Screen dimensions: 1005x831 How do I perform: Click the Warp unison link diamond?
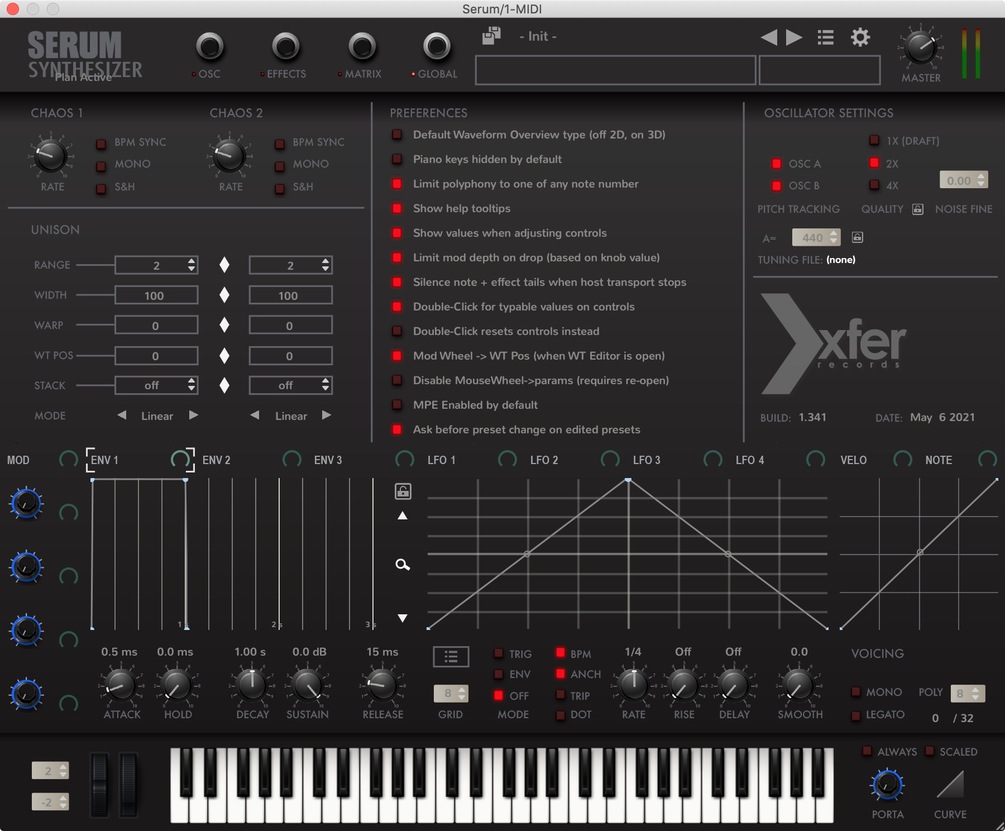pos(224,325)
